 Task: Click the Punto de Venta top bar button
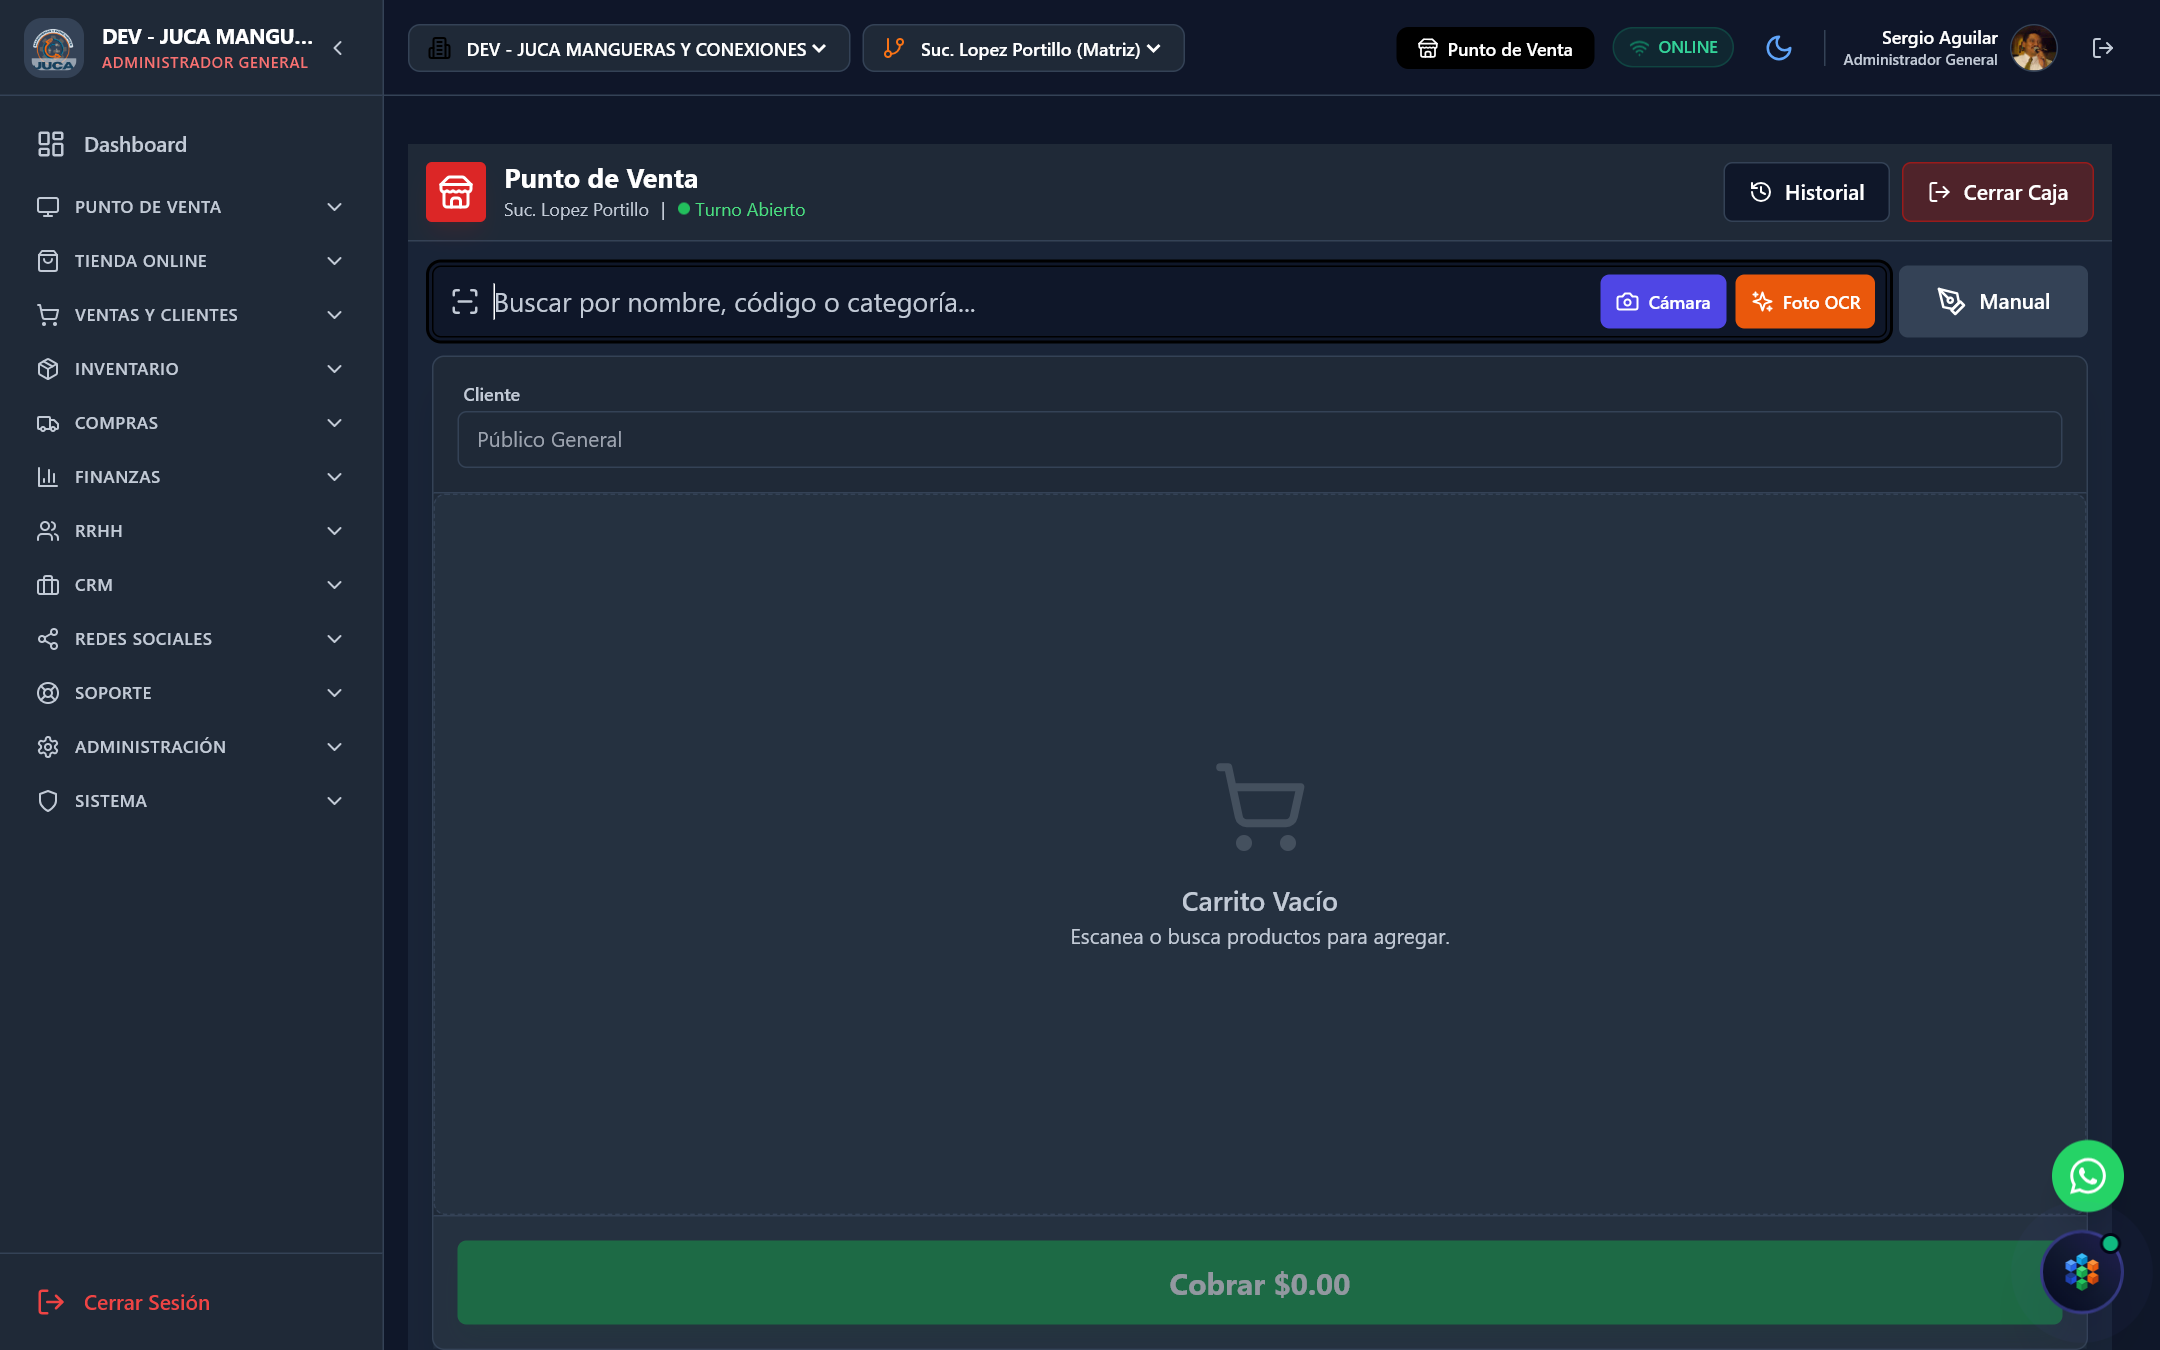(1495, 48)
